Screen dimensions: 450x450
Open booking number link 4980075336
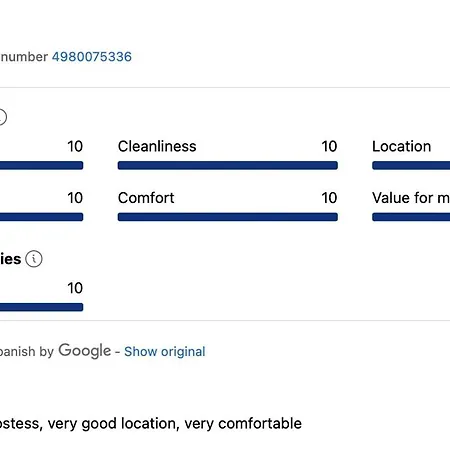[x=92, y=57]
